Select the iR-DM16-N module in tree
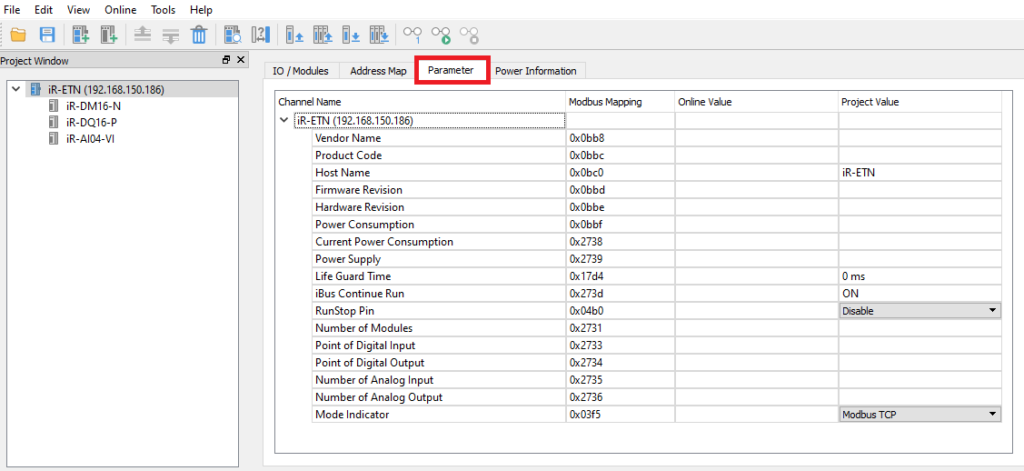Viewport: 1024px width, 471px height. point(93,106)
